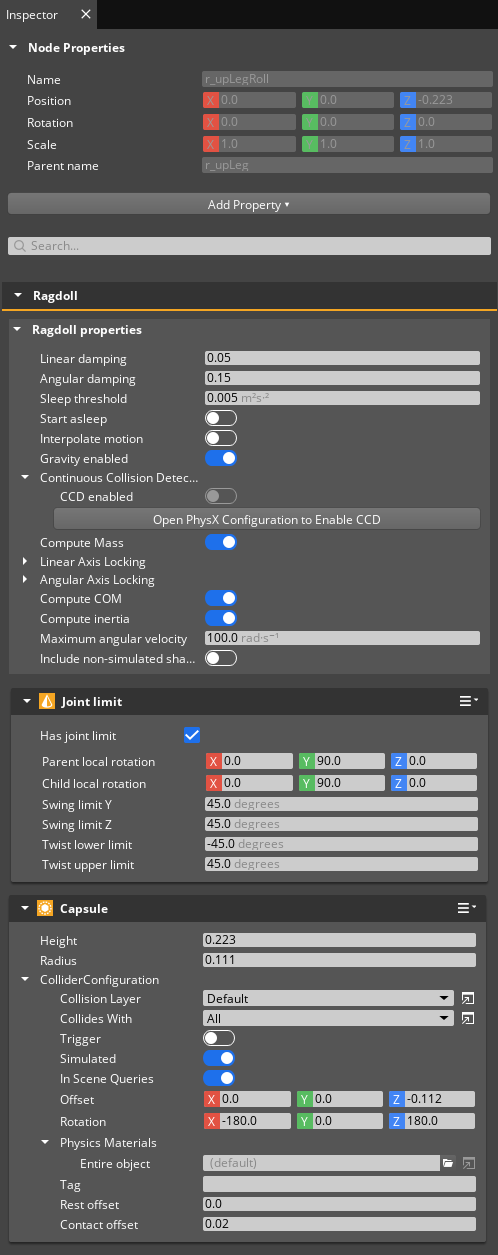Toggle Include non-simulated shapes switch

221,658
